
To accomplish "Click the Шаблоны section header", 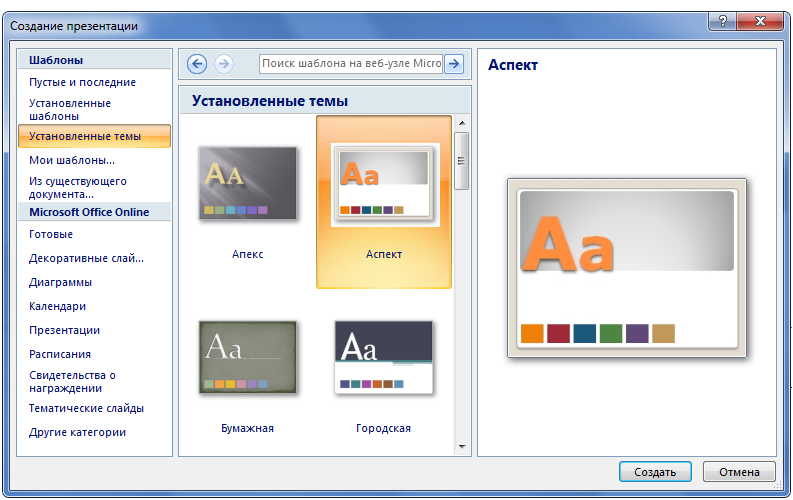I will 94,60.
